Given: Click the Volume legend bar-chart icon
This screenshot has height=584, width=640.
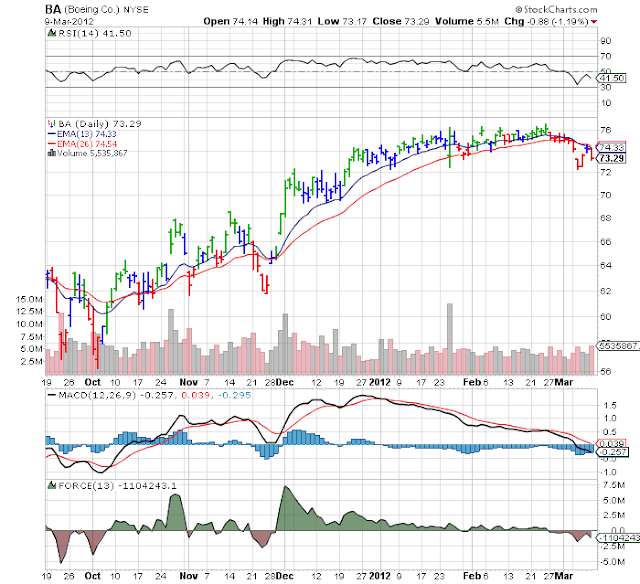Looking at the screenshot, I should pyautogui.click(x=52, y=153).
